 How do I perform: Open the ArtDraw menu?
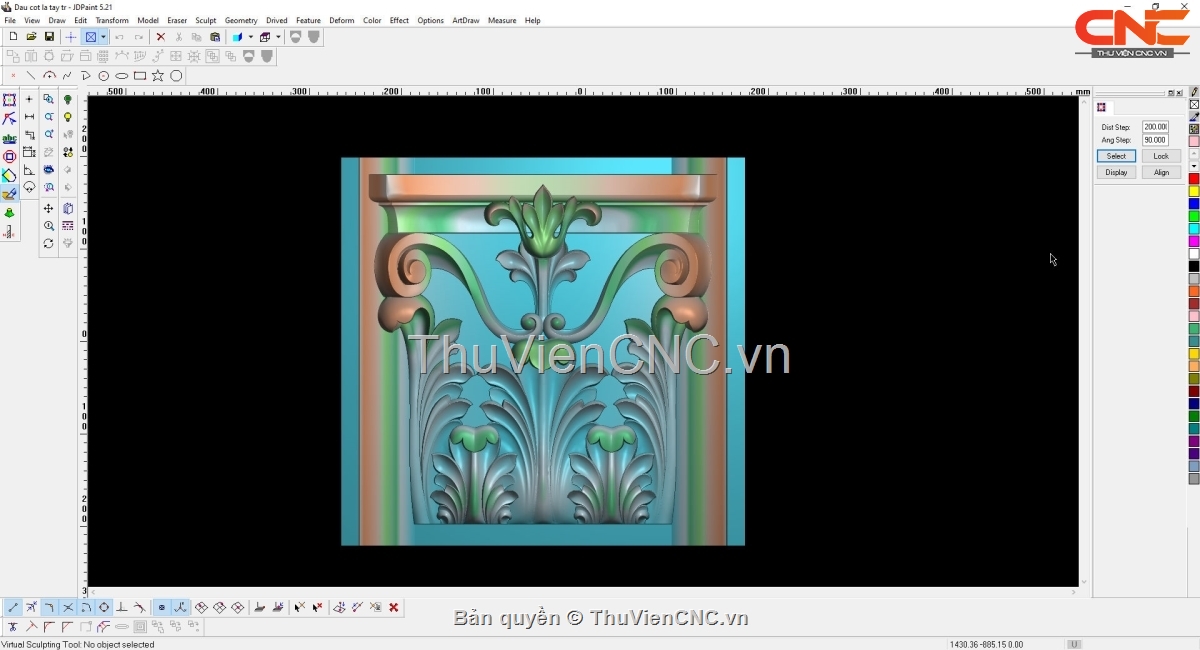pyautogui.click(x=465, y=20)
